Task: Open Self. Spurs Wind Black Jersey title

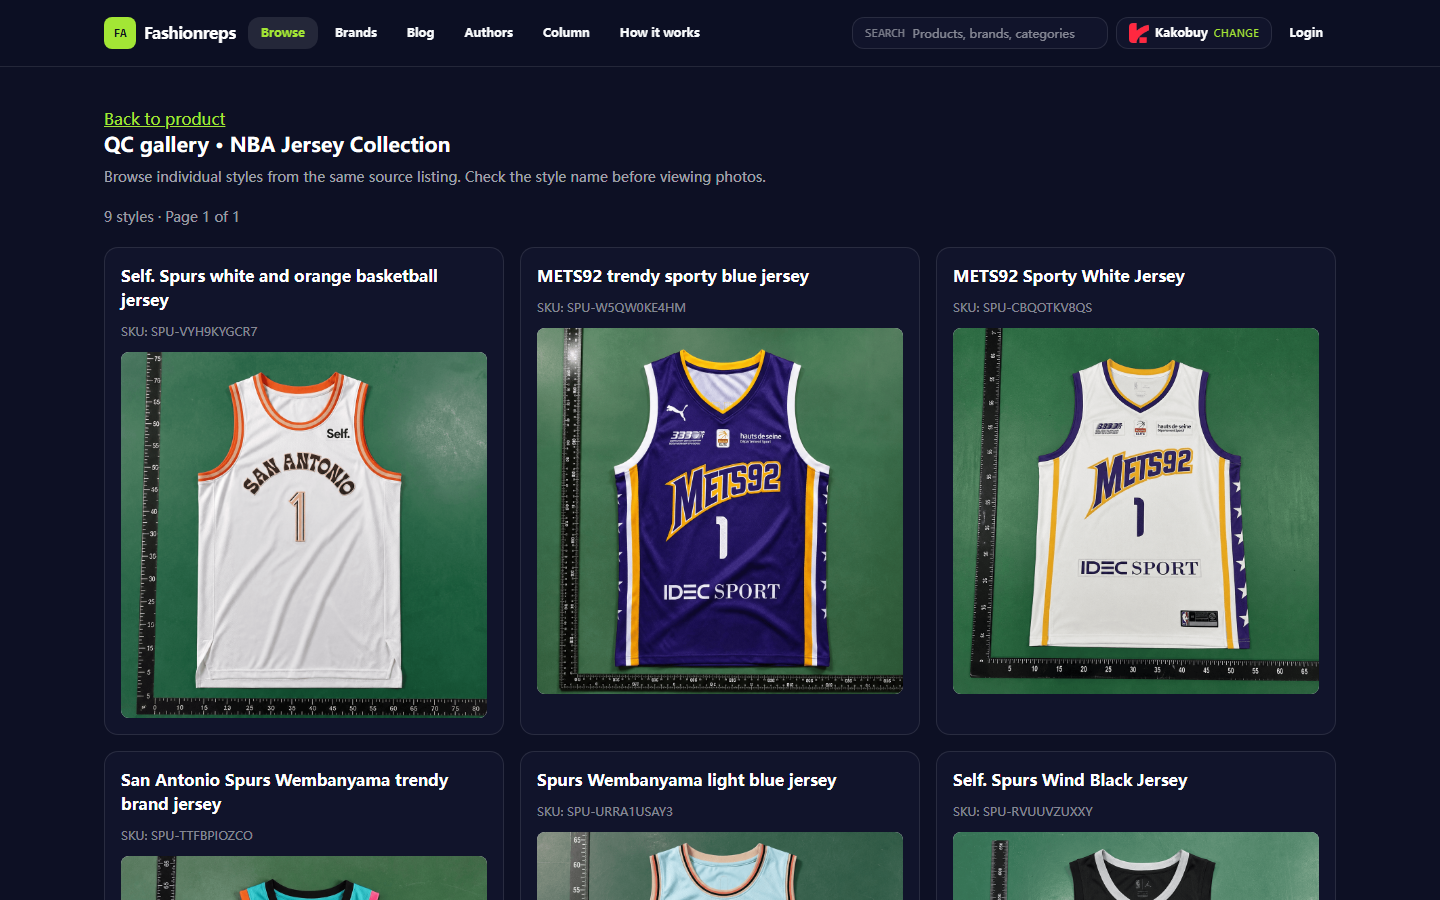Action: (x=1070, y=780)
